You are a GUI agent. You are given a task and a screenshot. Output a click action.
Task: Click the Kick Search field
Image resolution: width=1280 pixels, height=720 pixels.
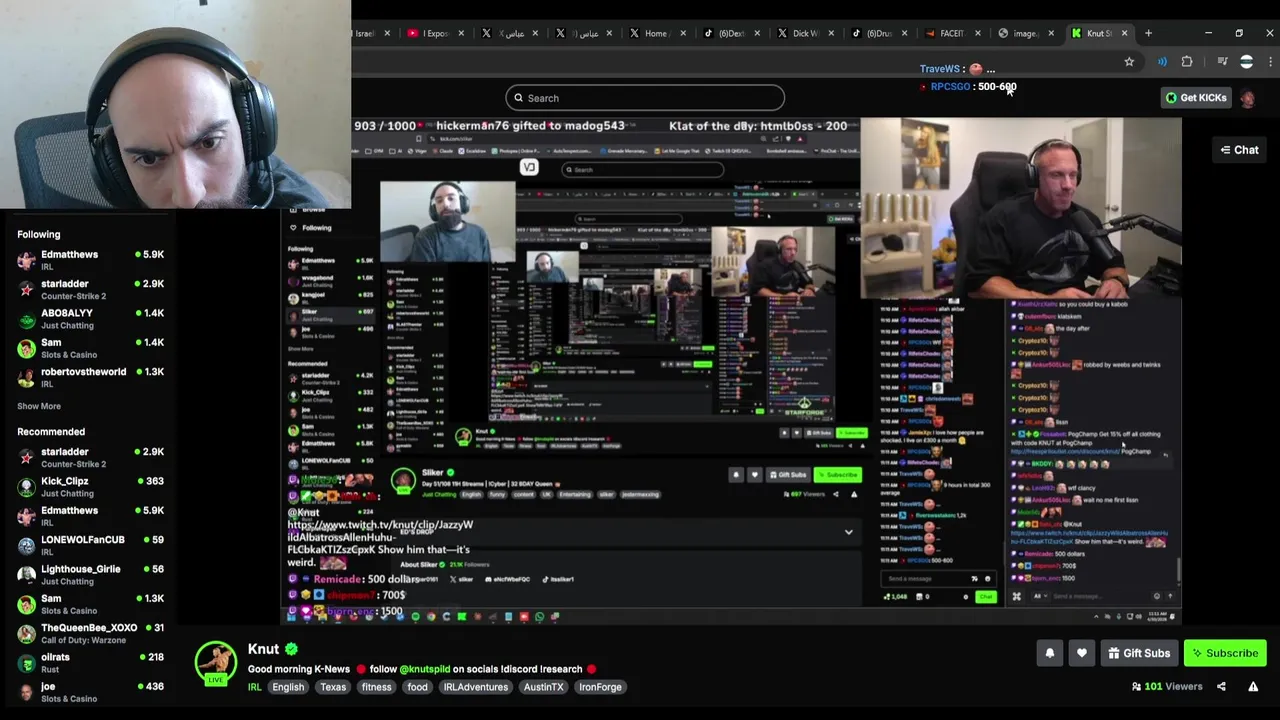pyautogui.click(x=645, y=98)
